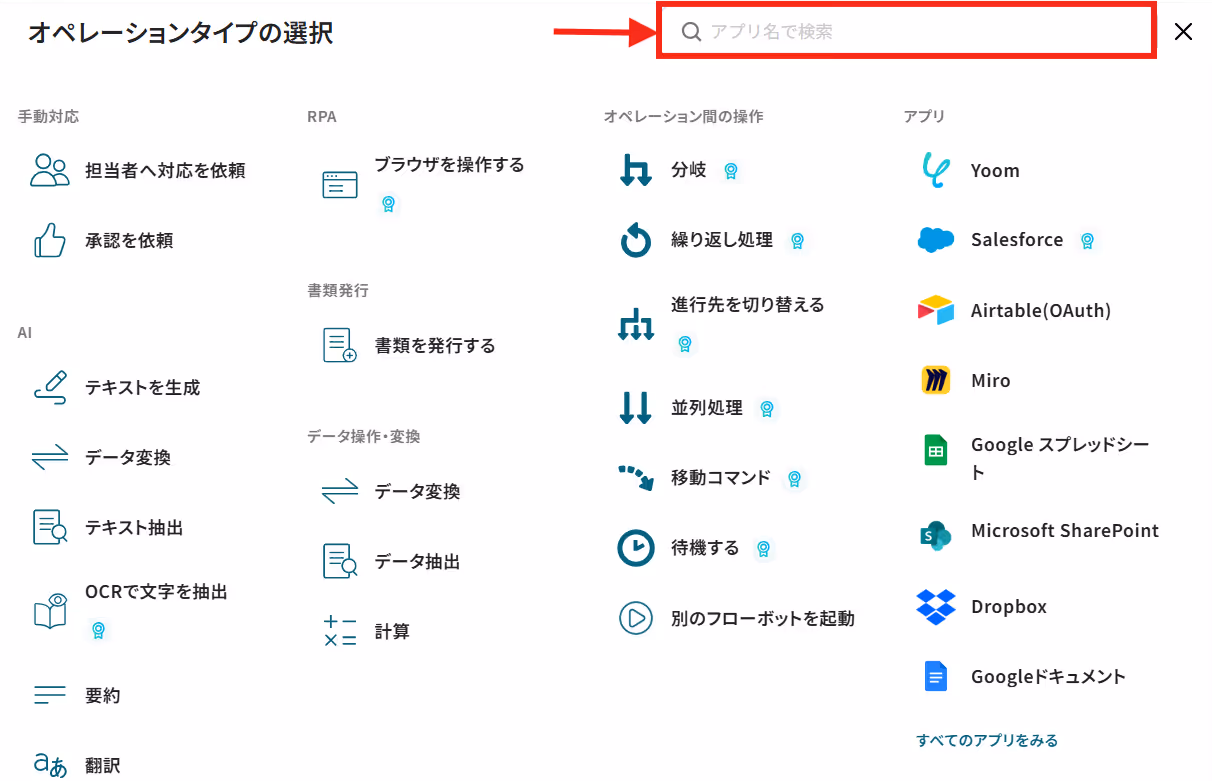Click the 翻訳 text label
Screen dimensions: 1212x781
tap(102, 766)
